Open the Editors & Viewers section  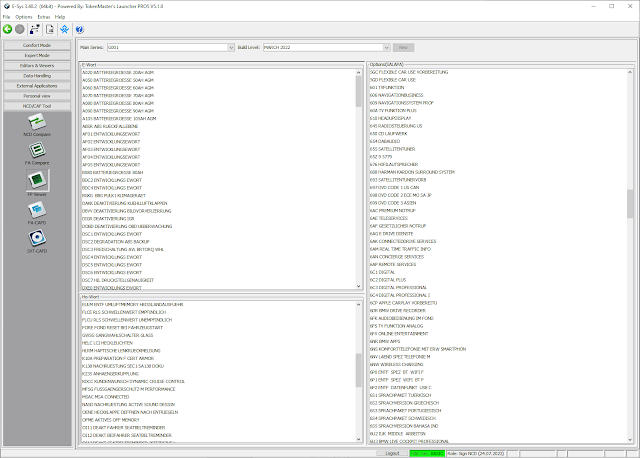tap(37, 66)
